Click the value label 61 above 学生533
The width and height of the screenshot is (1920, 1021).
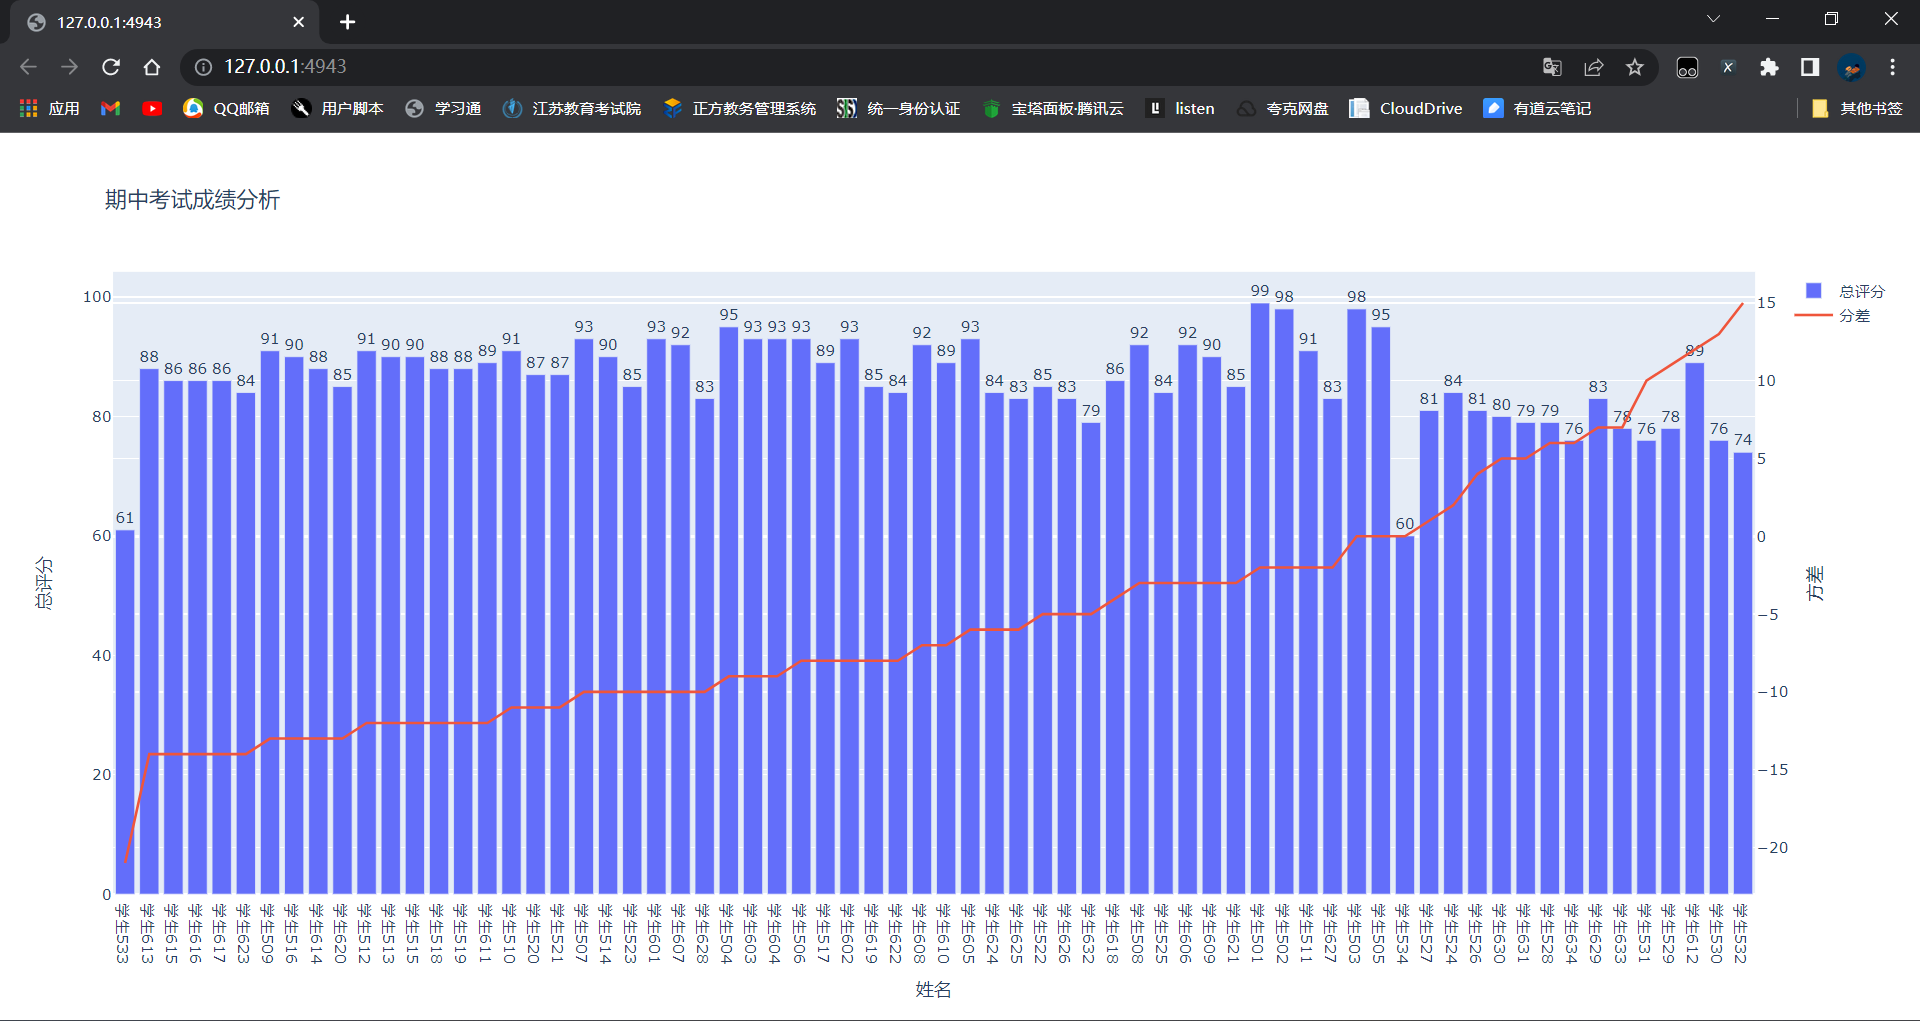[125, 518]
